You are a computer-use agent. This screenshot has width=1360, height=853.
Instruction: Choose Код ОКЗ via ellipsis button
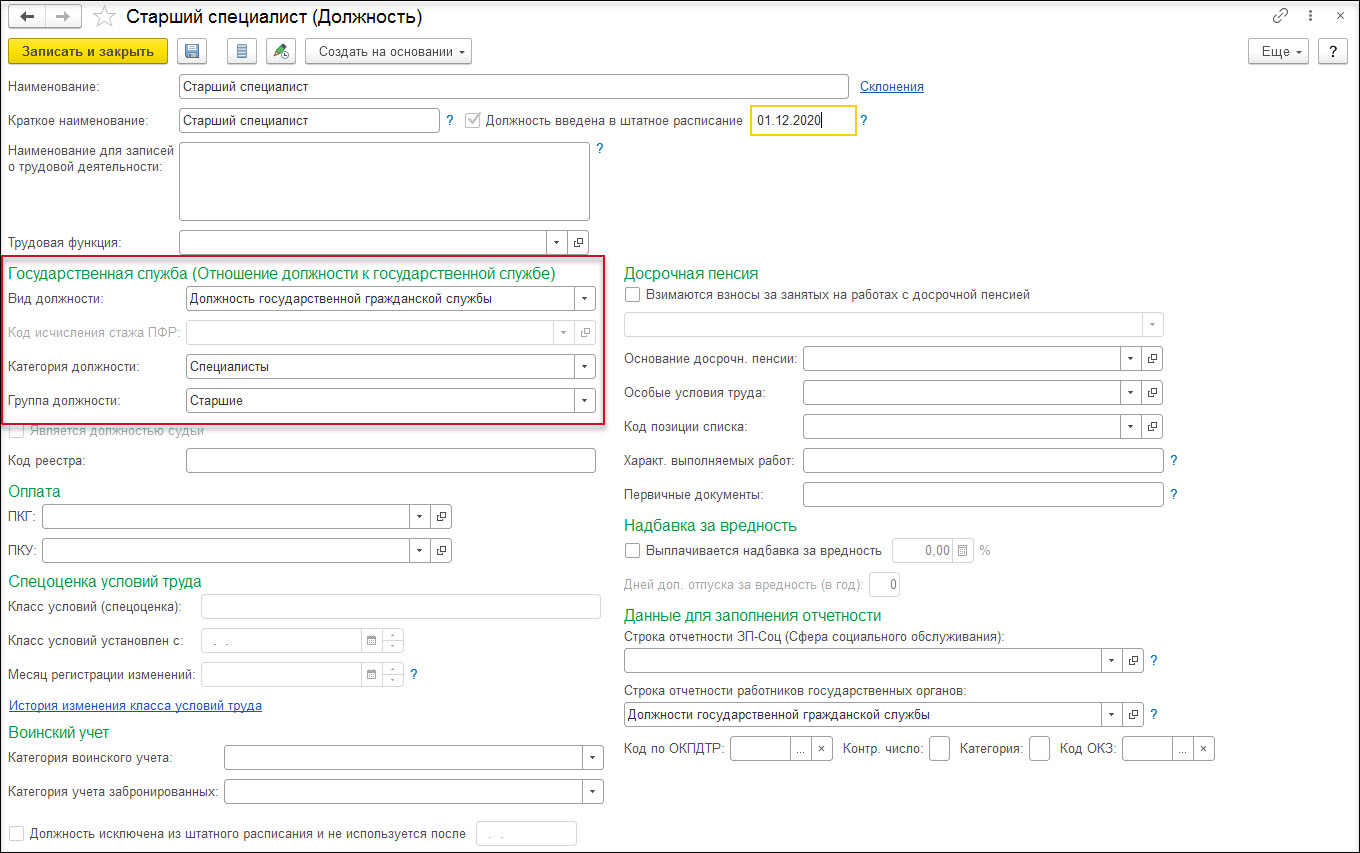click(1183, 748)
